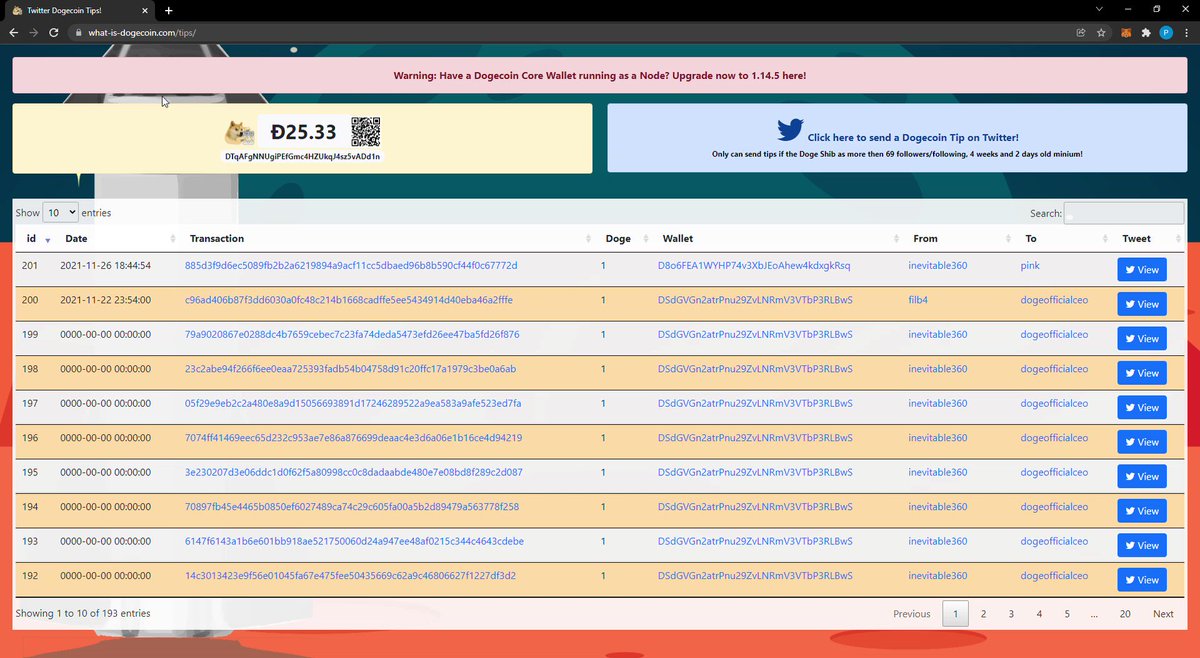Click the table Search input field
This screenshot has height=658, width=1200.
(x=1124, y=213)
